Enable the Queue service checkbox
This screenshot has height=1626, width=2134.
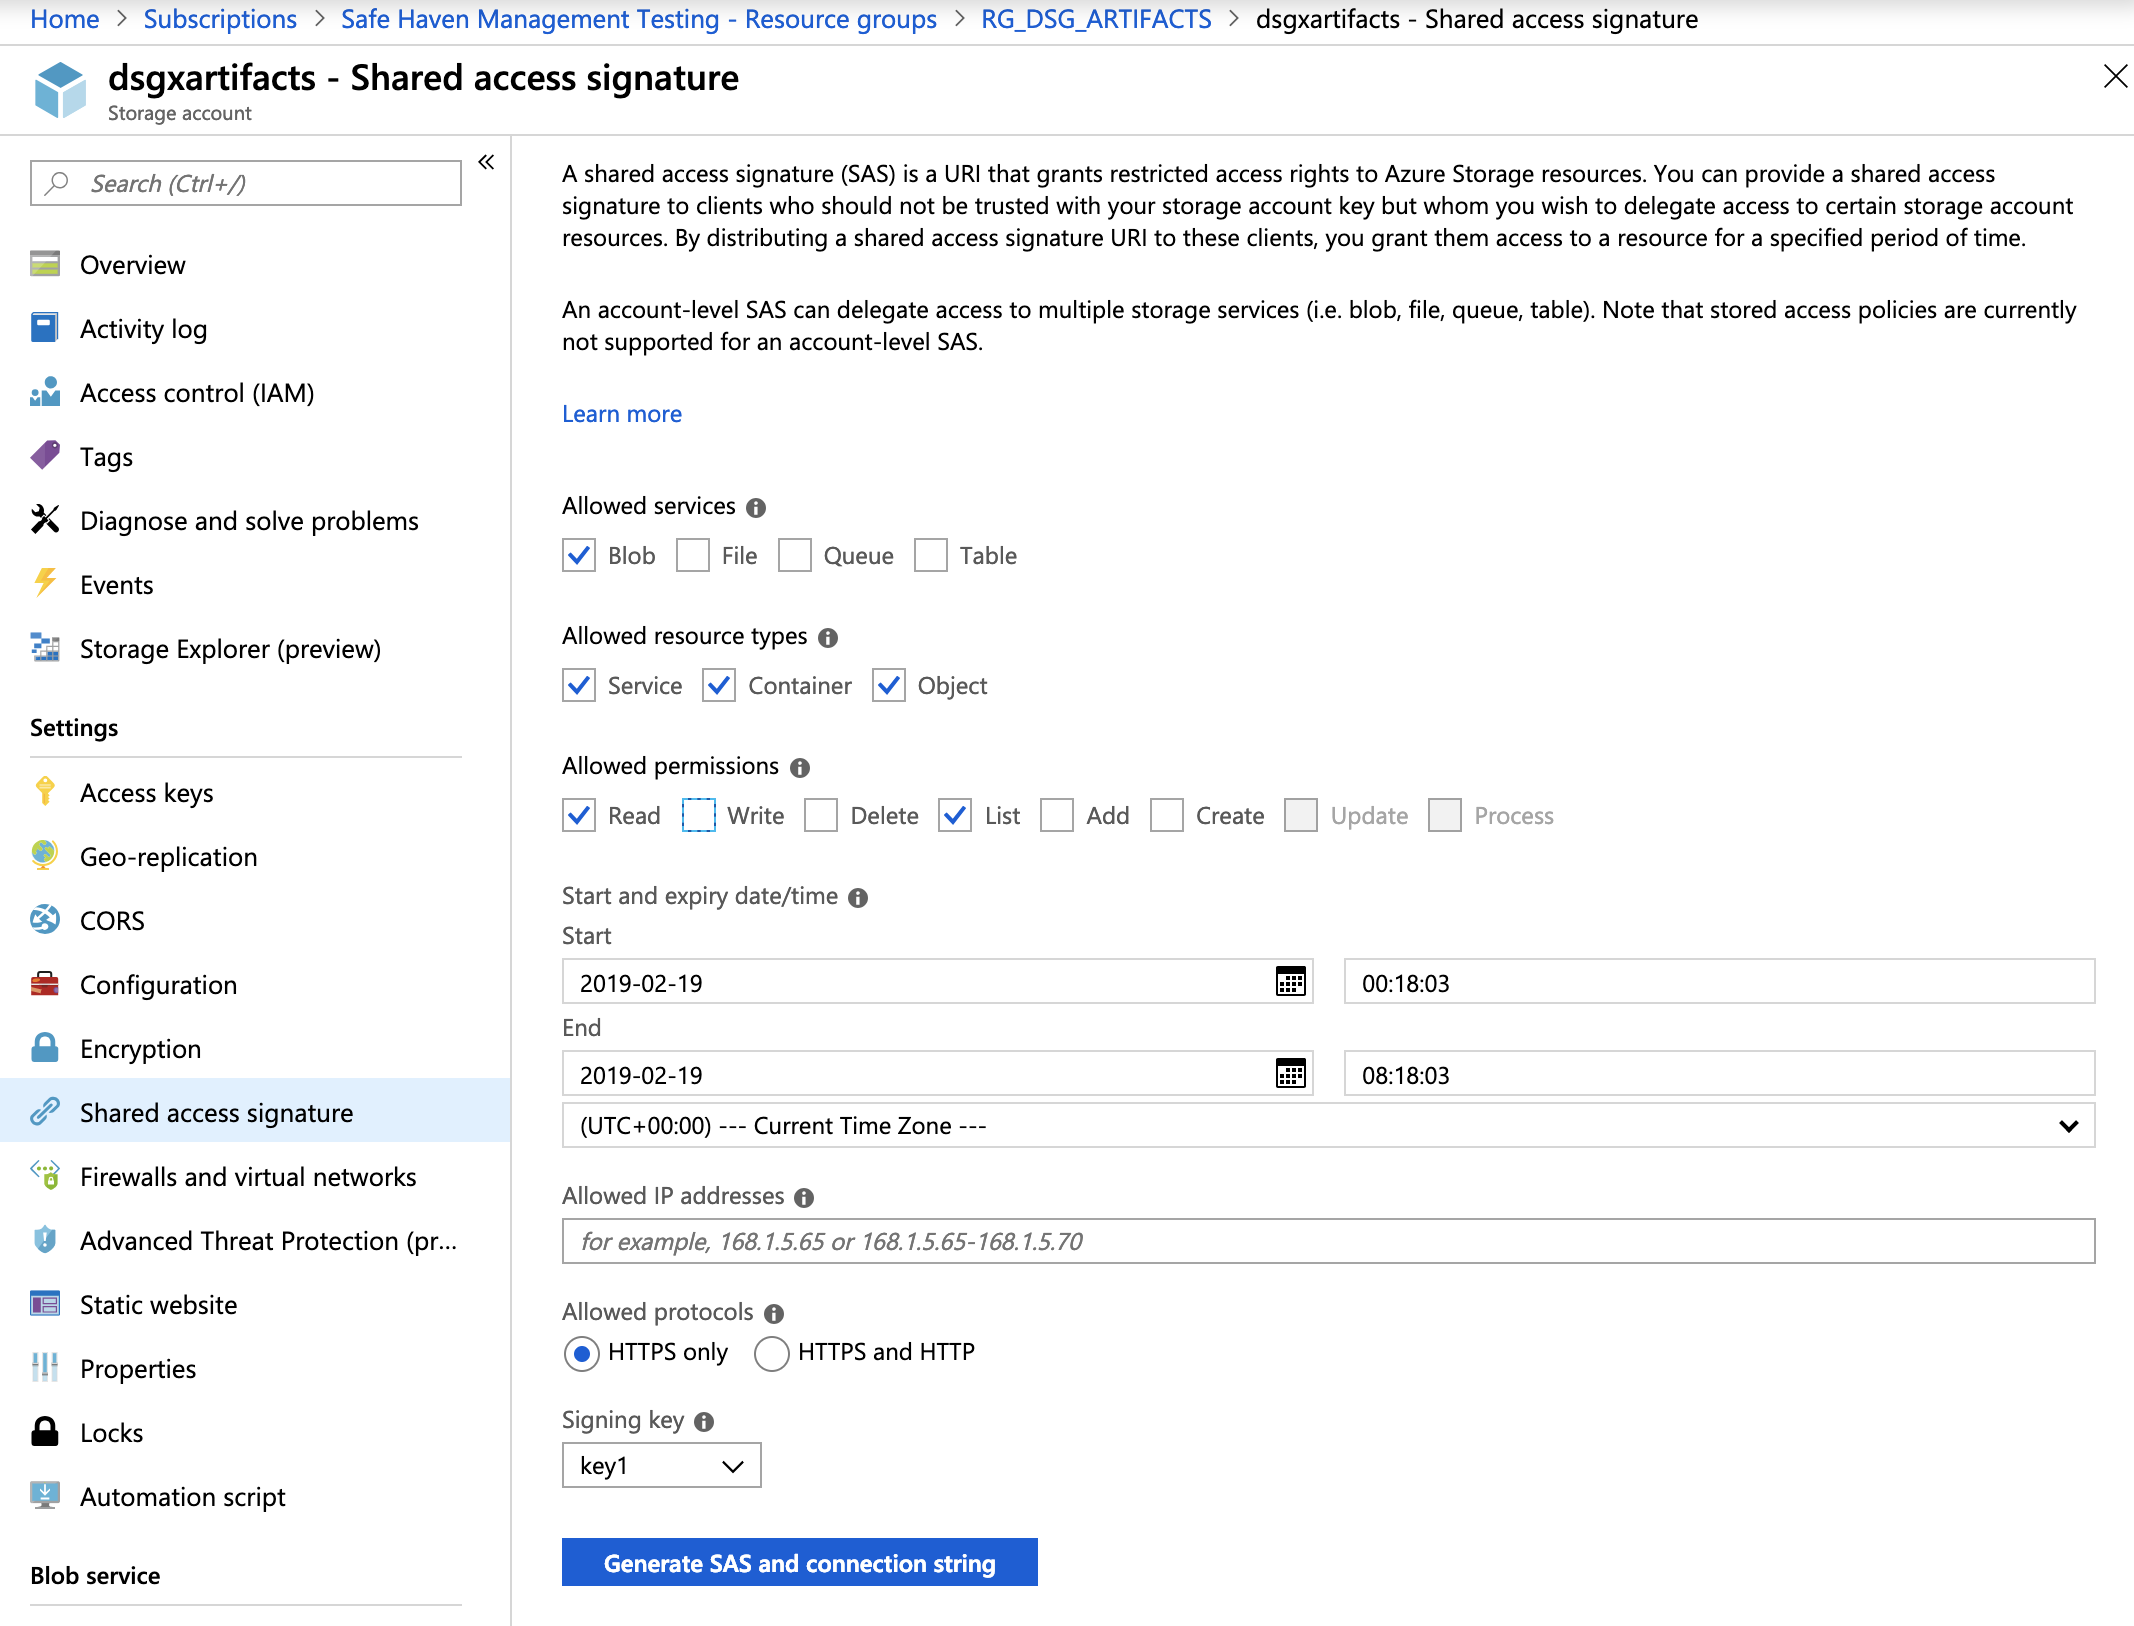pos(795,555)
